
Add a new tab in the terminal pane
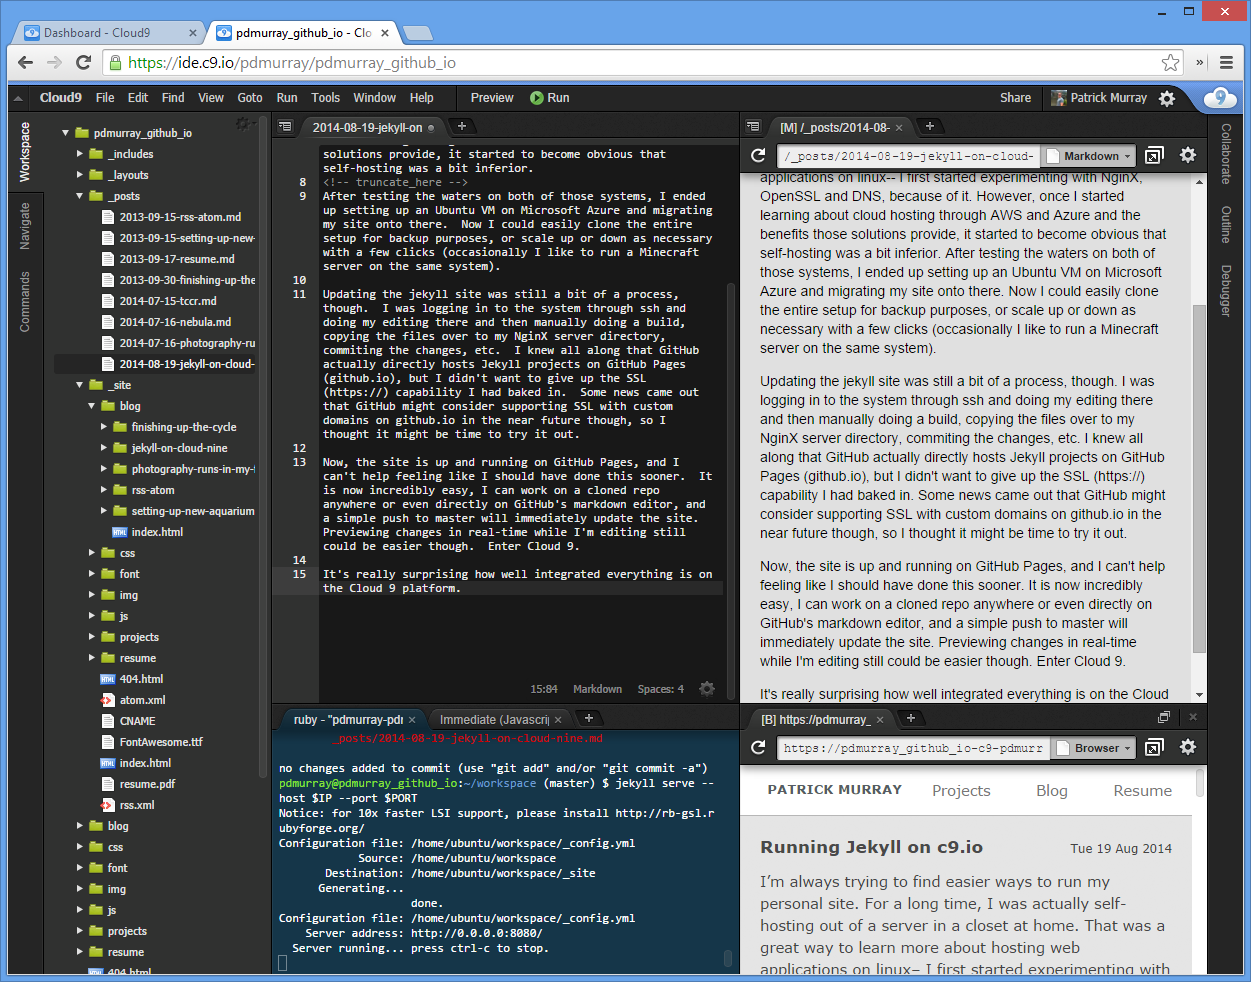pos(589,718)
